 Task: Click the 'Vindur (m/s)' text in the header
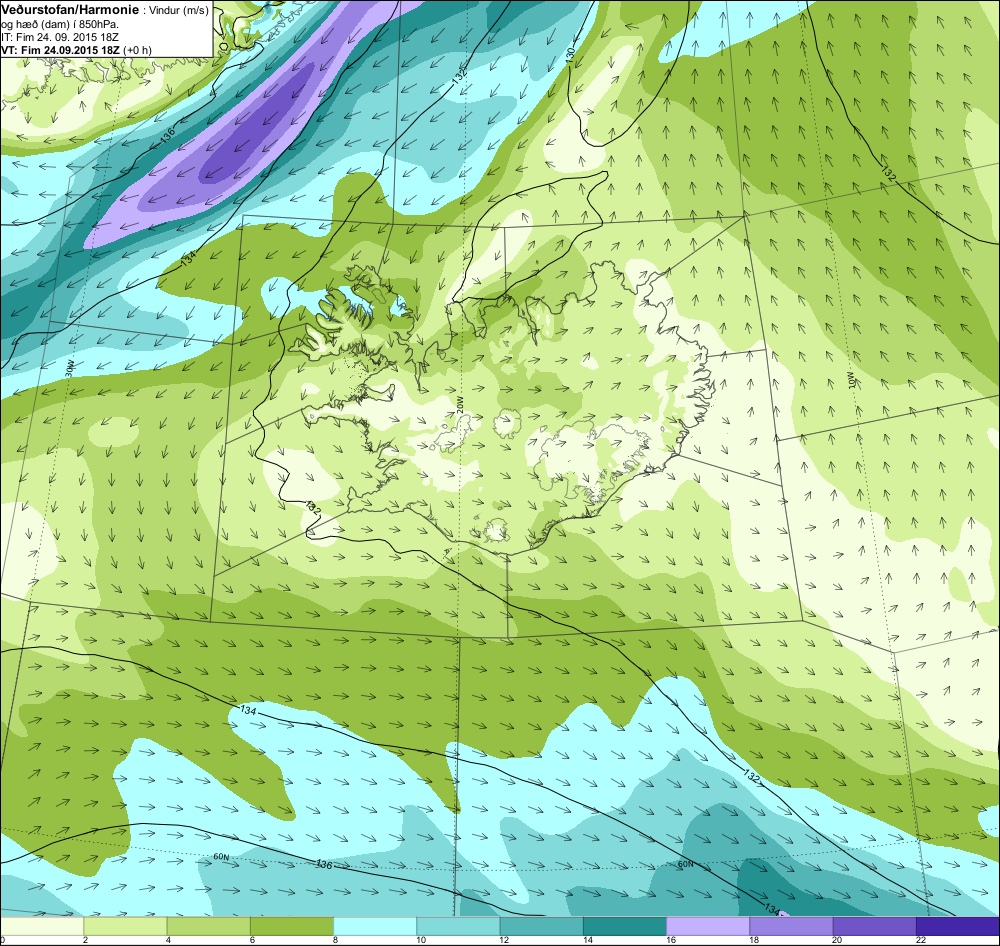[178, 11]
